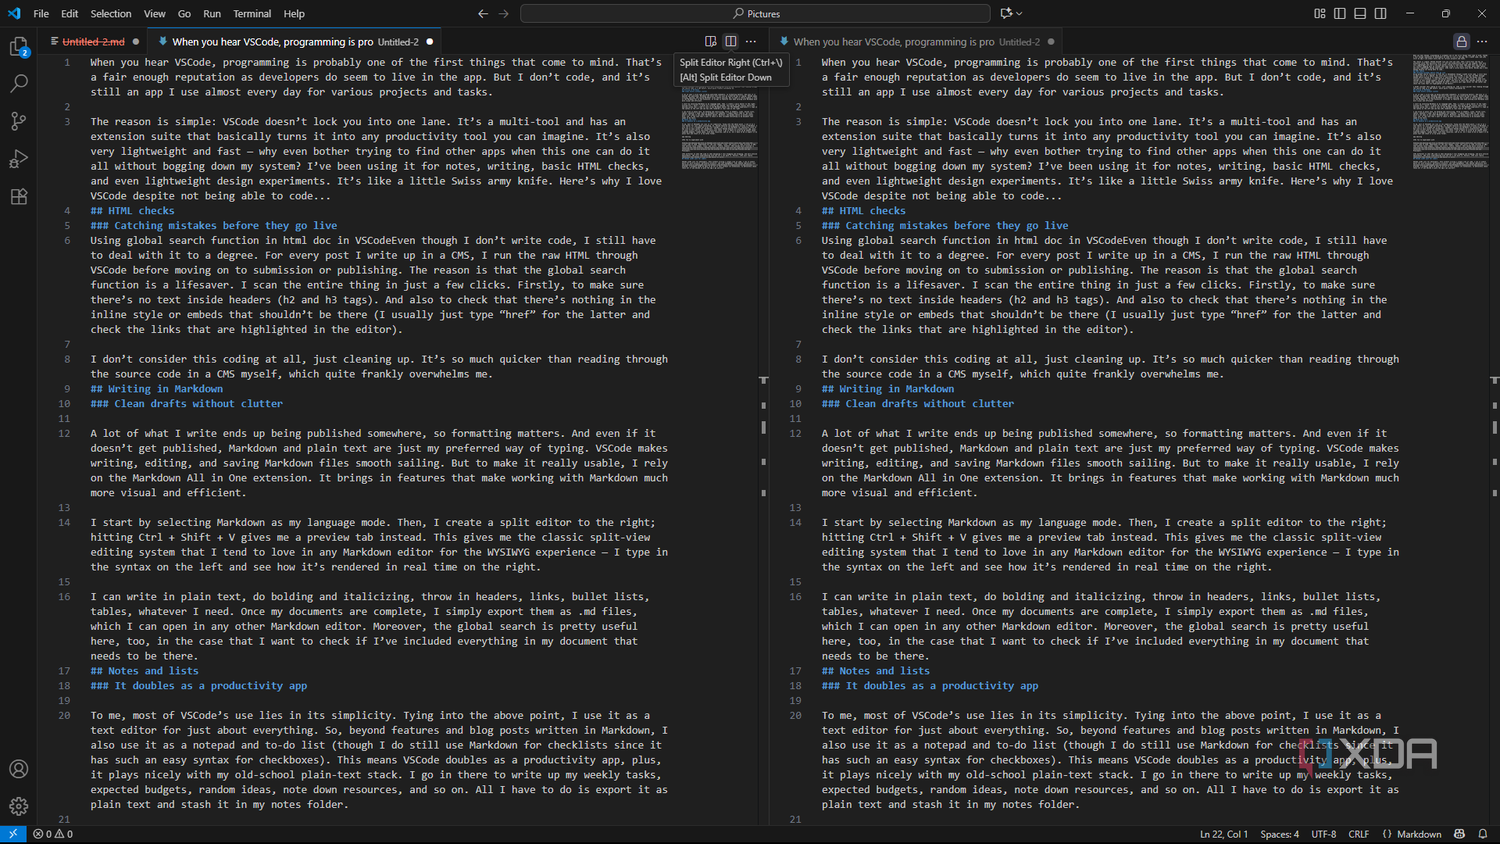Viewport: 1500px width, 844px height.
Task: Open the Help menu
Action: (294, 13)
